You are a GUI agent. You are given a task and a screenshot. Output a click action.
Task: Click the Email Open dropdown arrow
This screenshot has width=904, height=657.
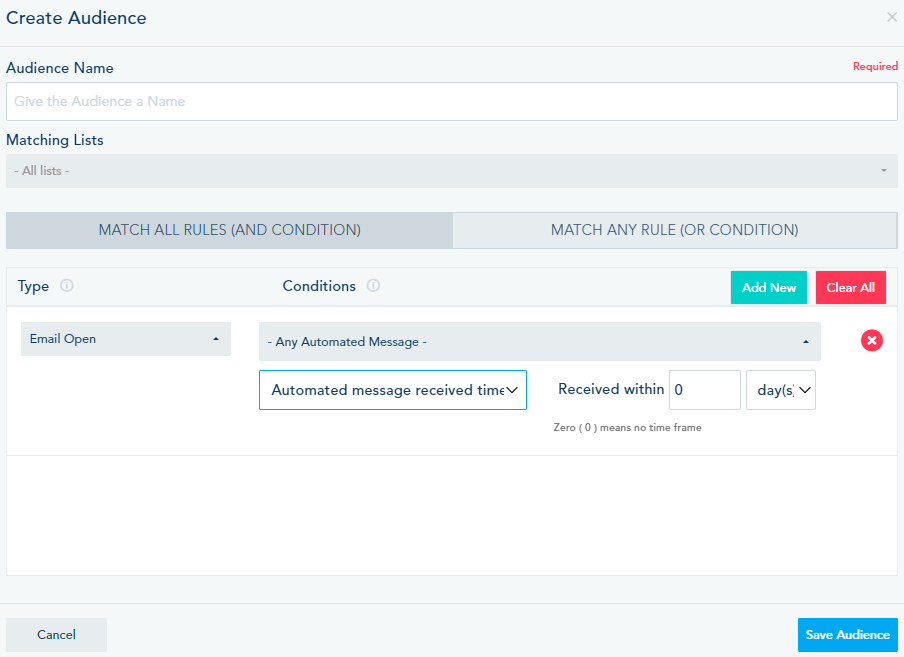(x=216, y=339)
